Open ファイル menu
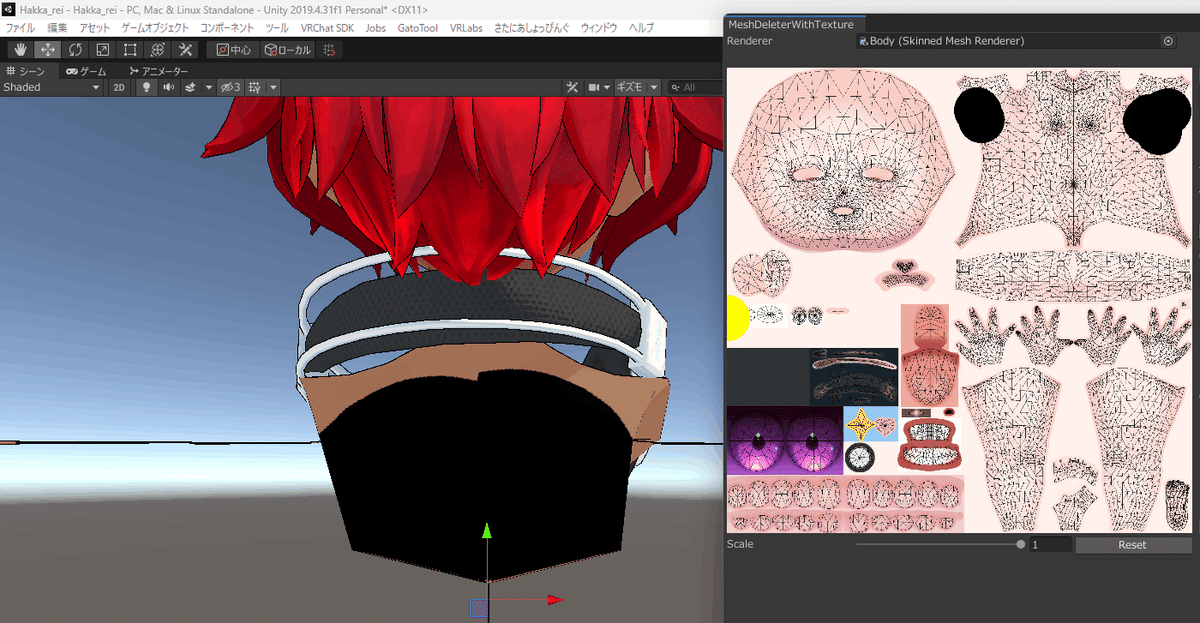Screen dimensions: 1200x623 pyautogui.click(x=20, y=28)
